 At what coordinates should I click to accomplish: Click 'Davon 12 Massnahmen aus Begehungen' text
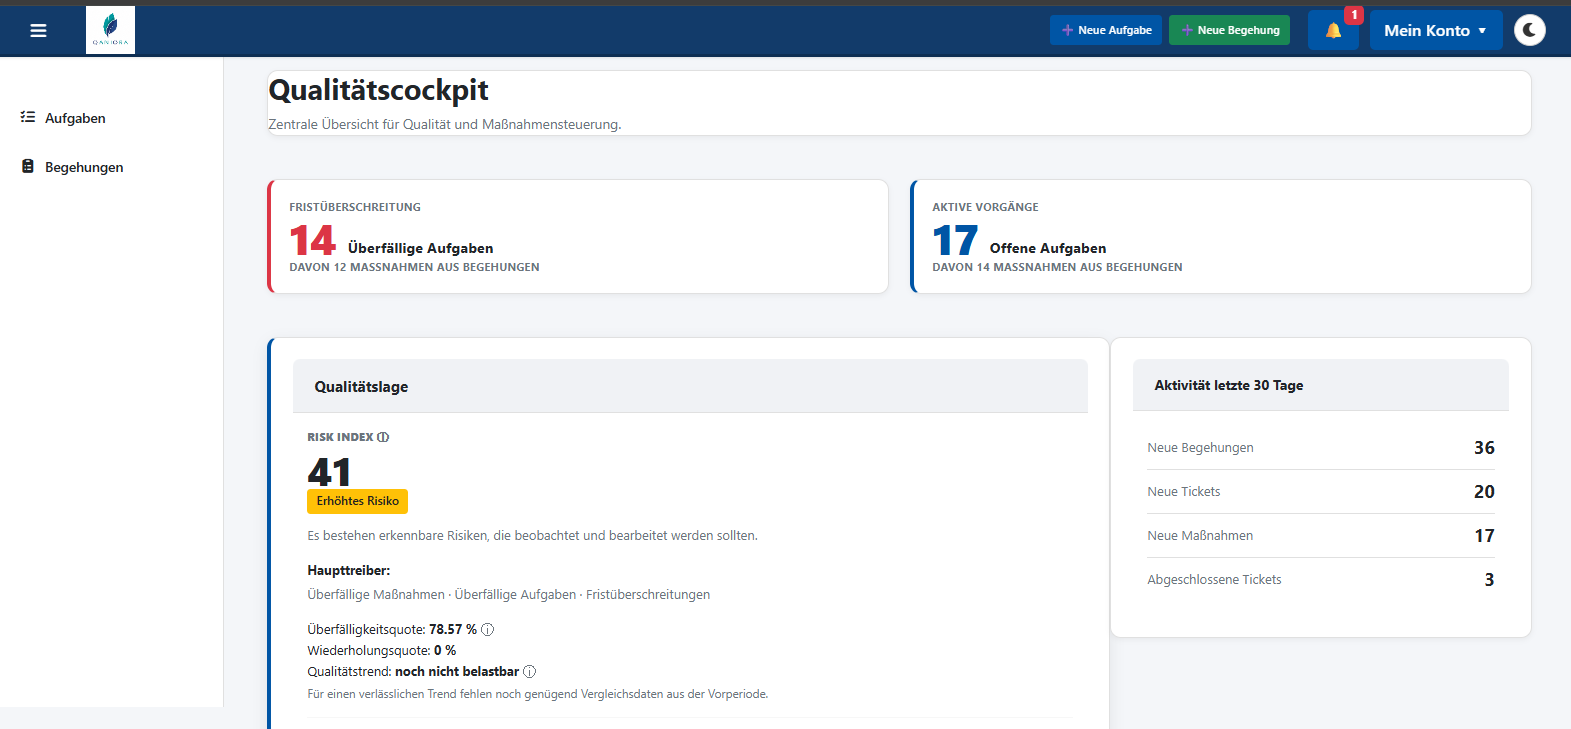(414, 267)
